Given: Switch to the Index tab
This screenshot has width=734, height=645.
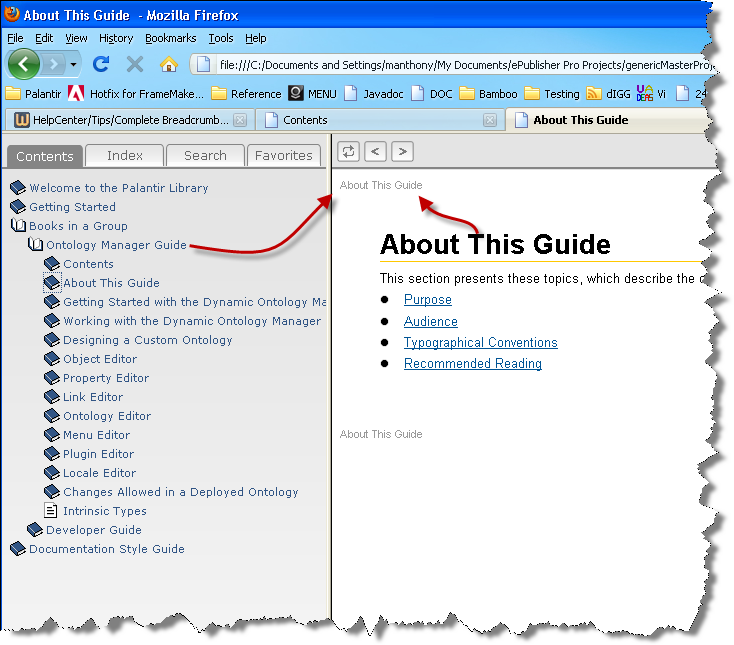Looking at the screenshot, I should (124, 156).
